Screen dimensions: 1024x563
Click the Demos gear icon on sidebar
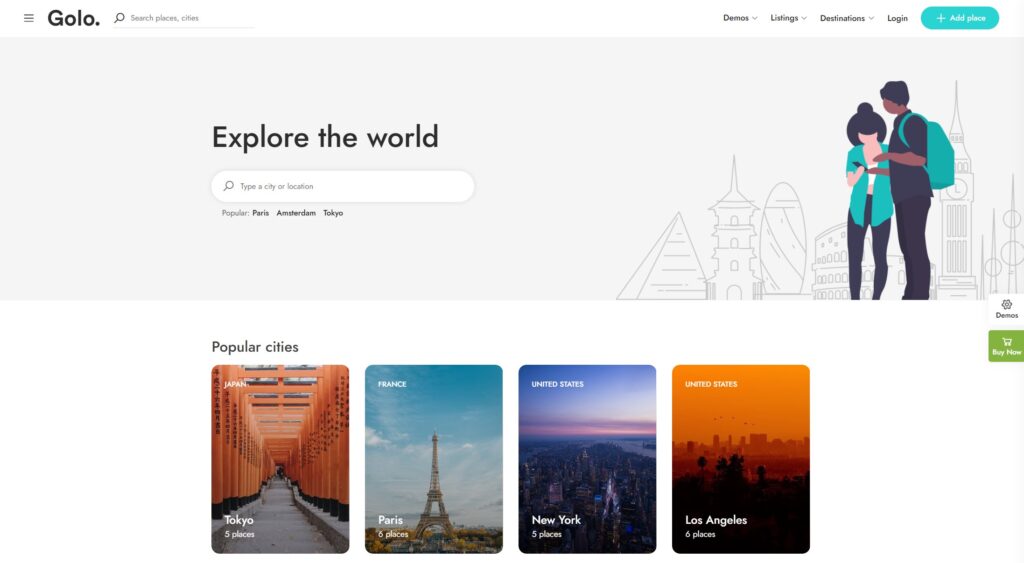[1006, 304]
